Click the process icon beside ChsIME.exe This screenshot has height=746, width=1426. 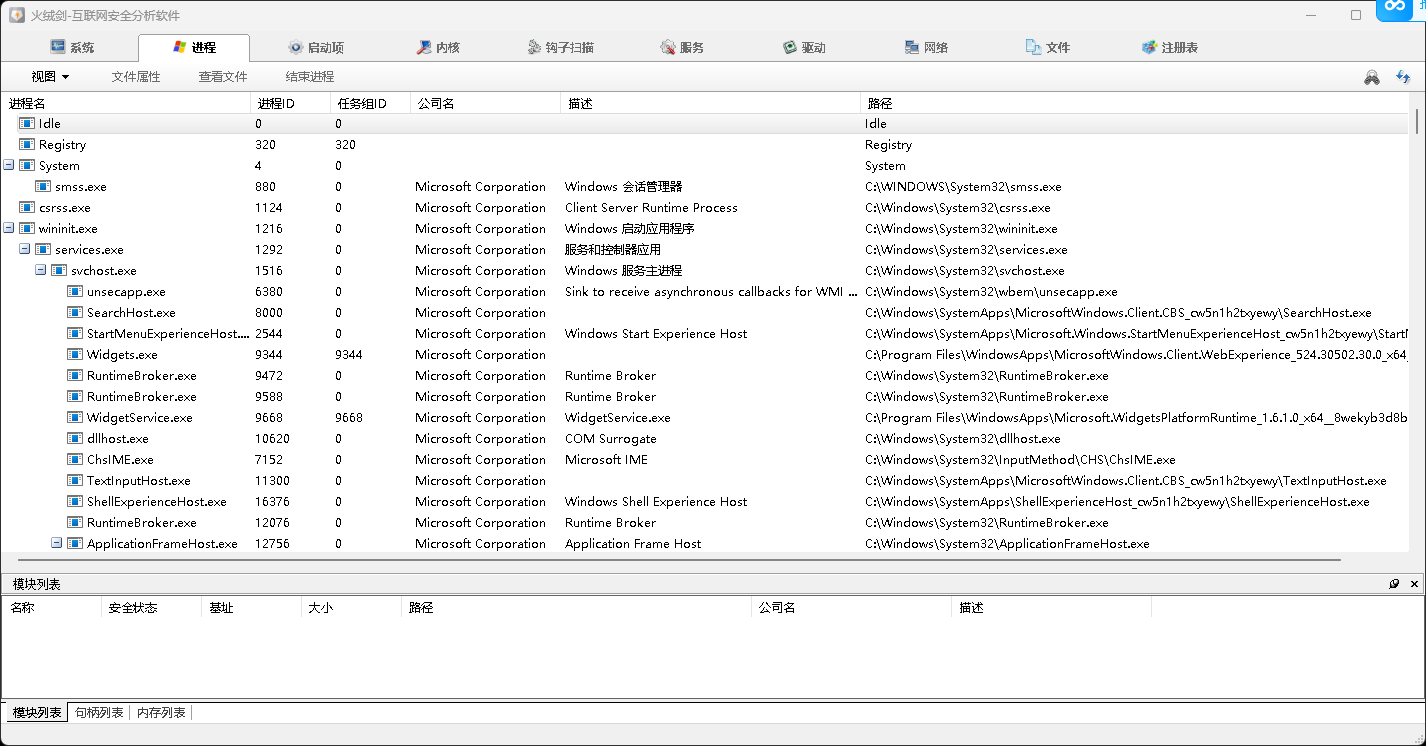click(x=74, y=460)
